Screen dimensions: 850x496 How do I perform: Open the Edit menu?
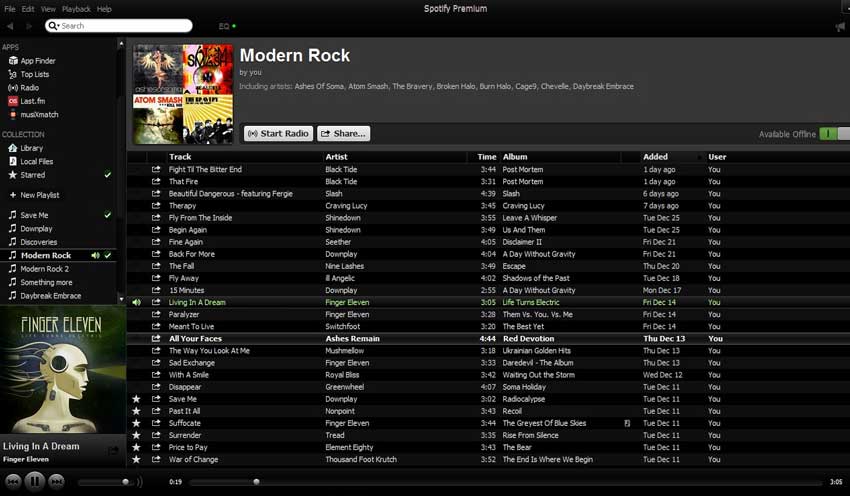(x=28, y=9)
